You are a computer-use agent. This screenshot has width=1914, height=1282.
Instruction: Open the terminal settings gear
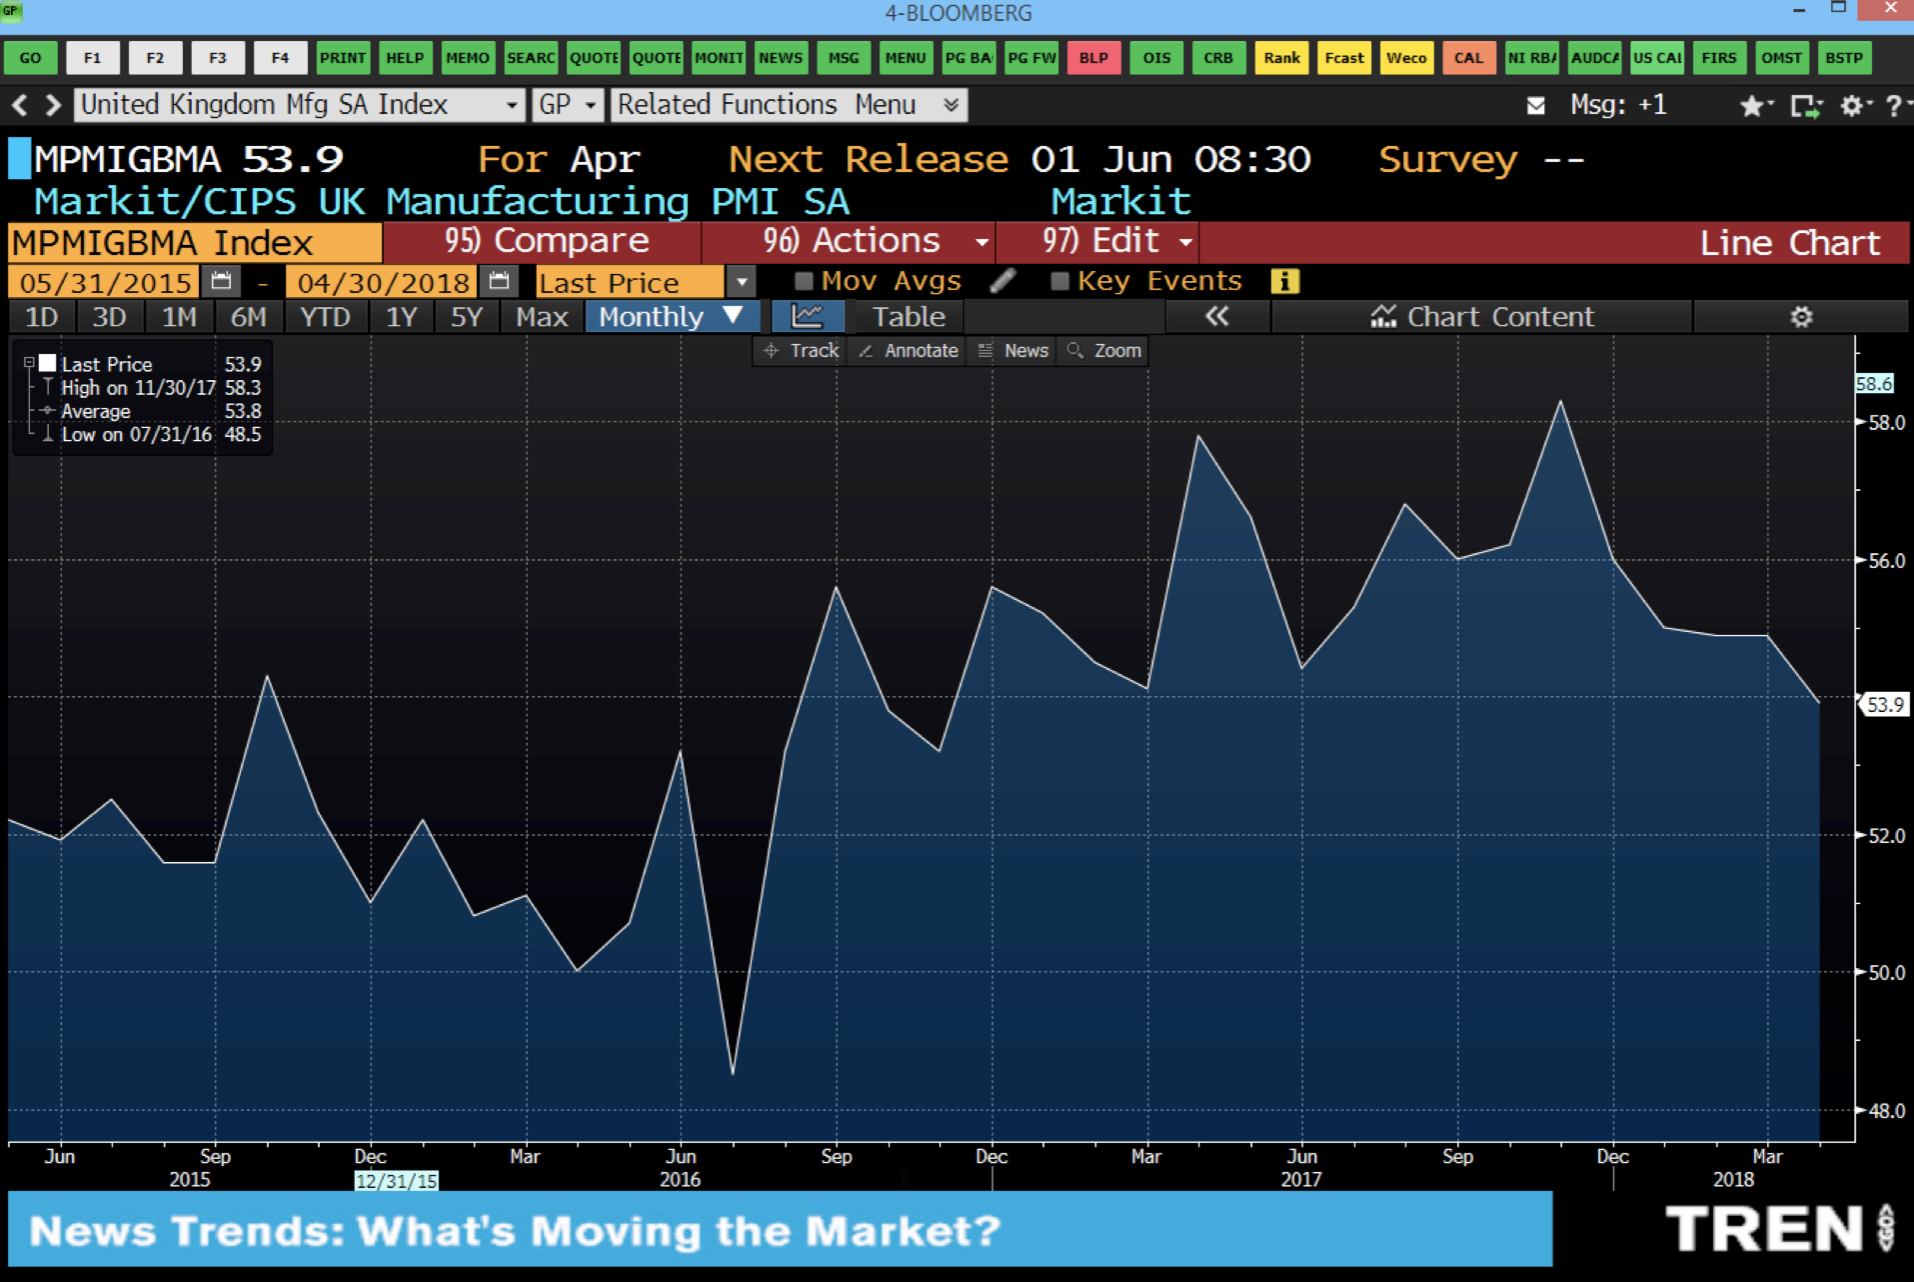(1852, 106)
